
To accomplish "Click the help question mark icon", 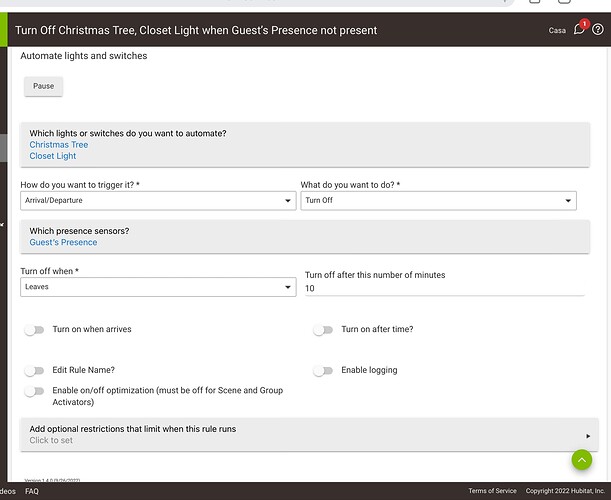I will [598, 30].
